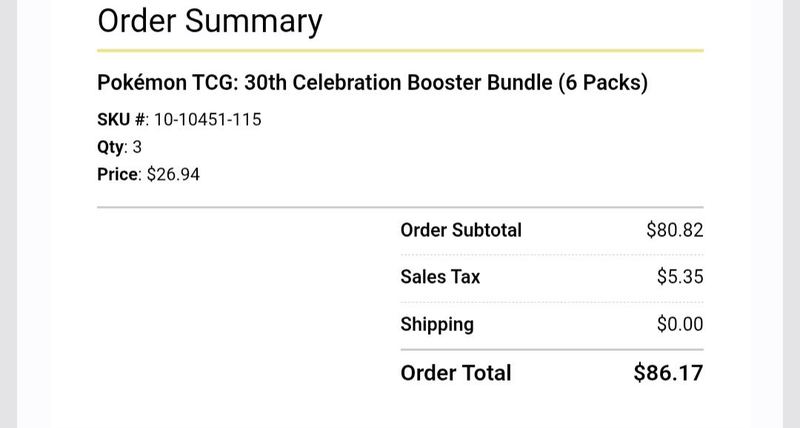Click the Price label
The image size is (800, 428).
pyautogui.click(x=117, y=174)
